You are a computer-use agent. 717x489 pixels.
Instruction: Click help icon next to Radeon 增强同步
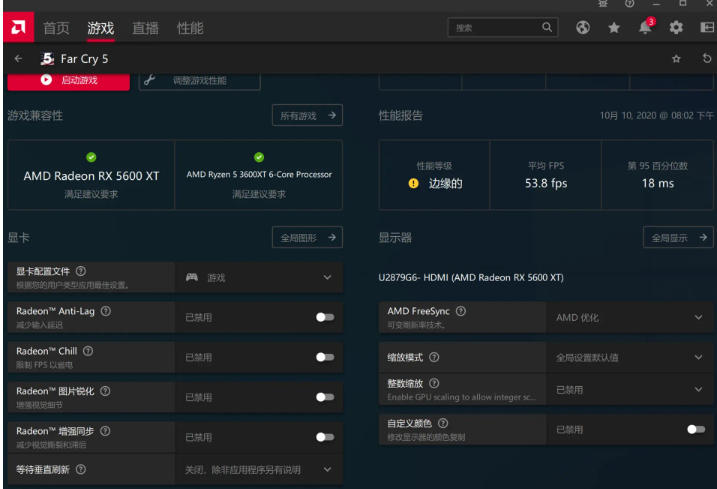coord(105,431)
